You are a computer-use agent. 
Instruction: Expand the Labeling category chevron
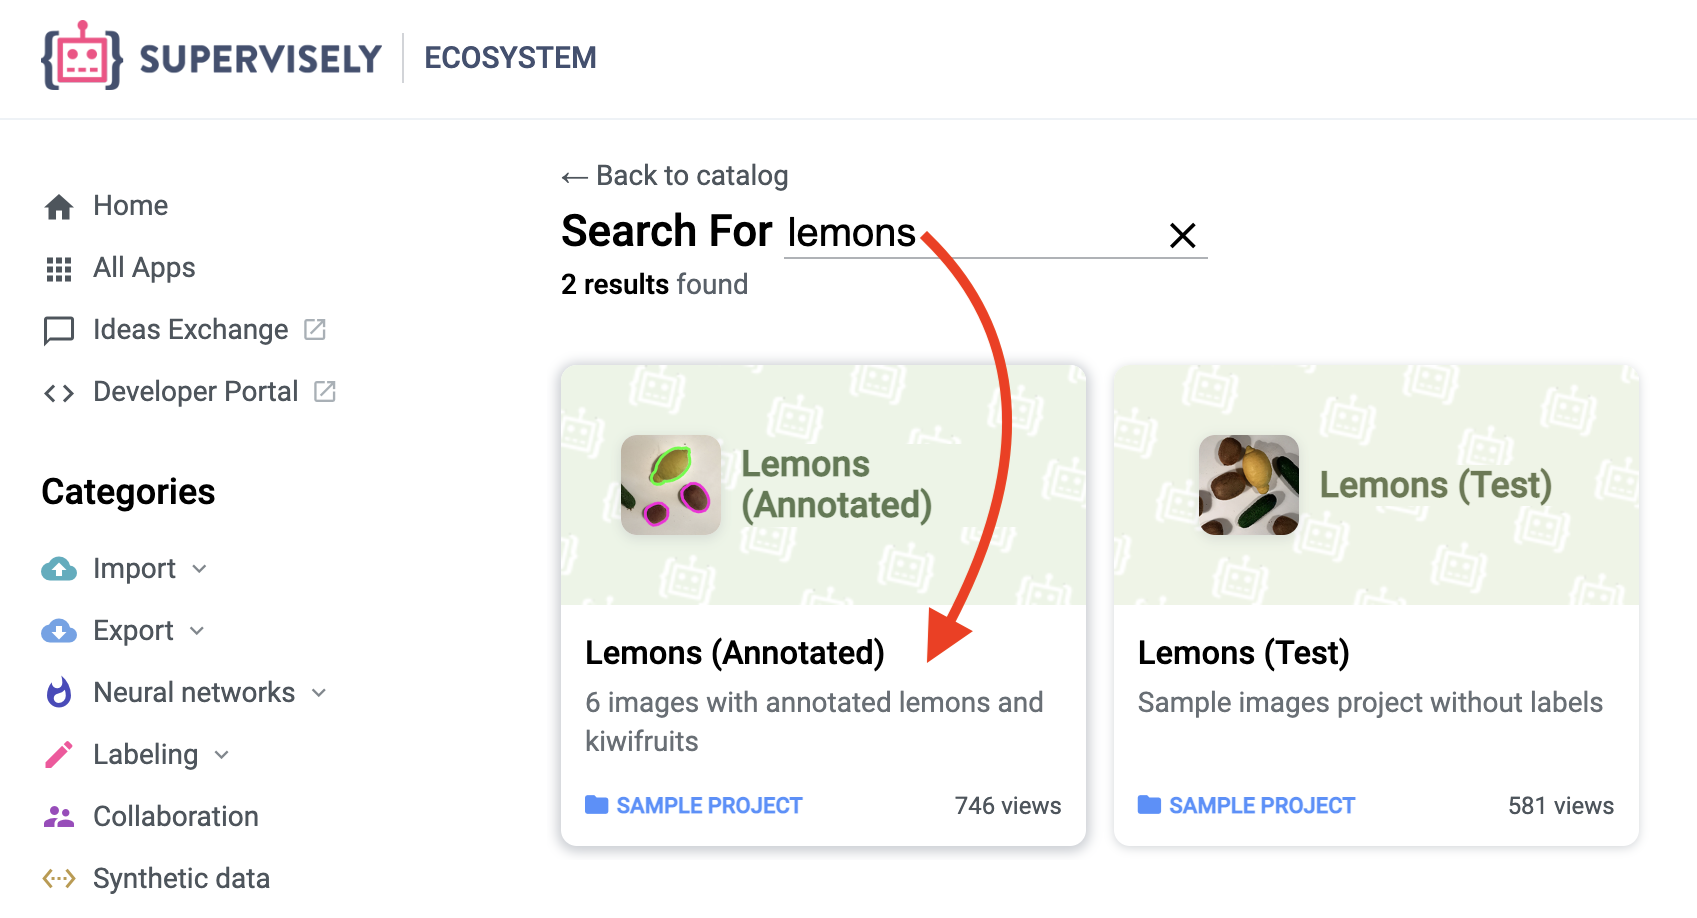tap(222, 755)
